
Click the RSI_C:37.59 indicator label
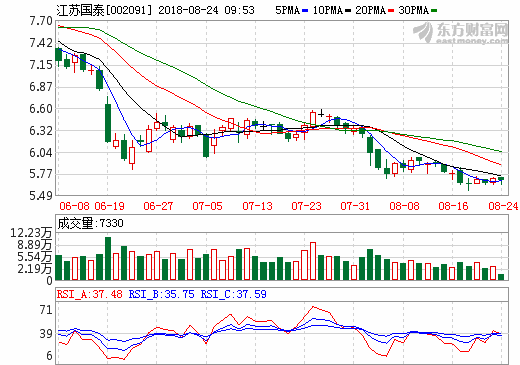[x=233, y=294]
